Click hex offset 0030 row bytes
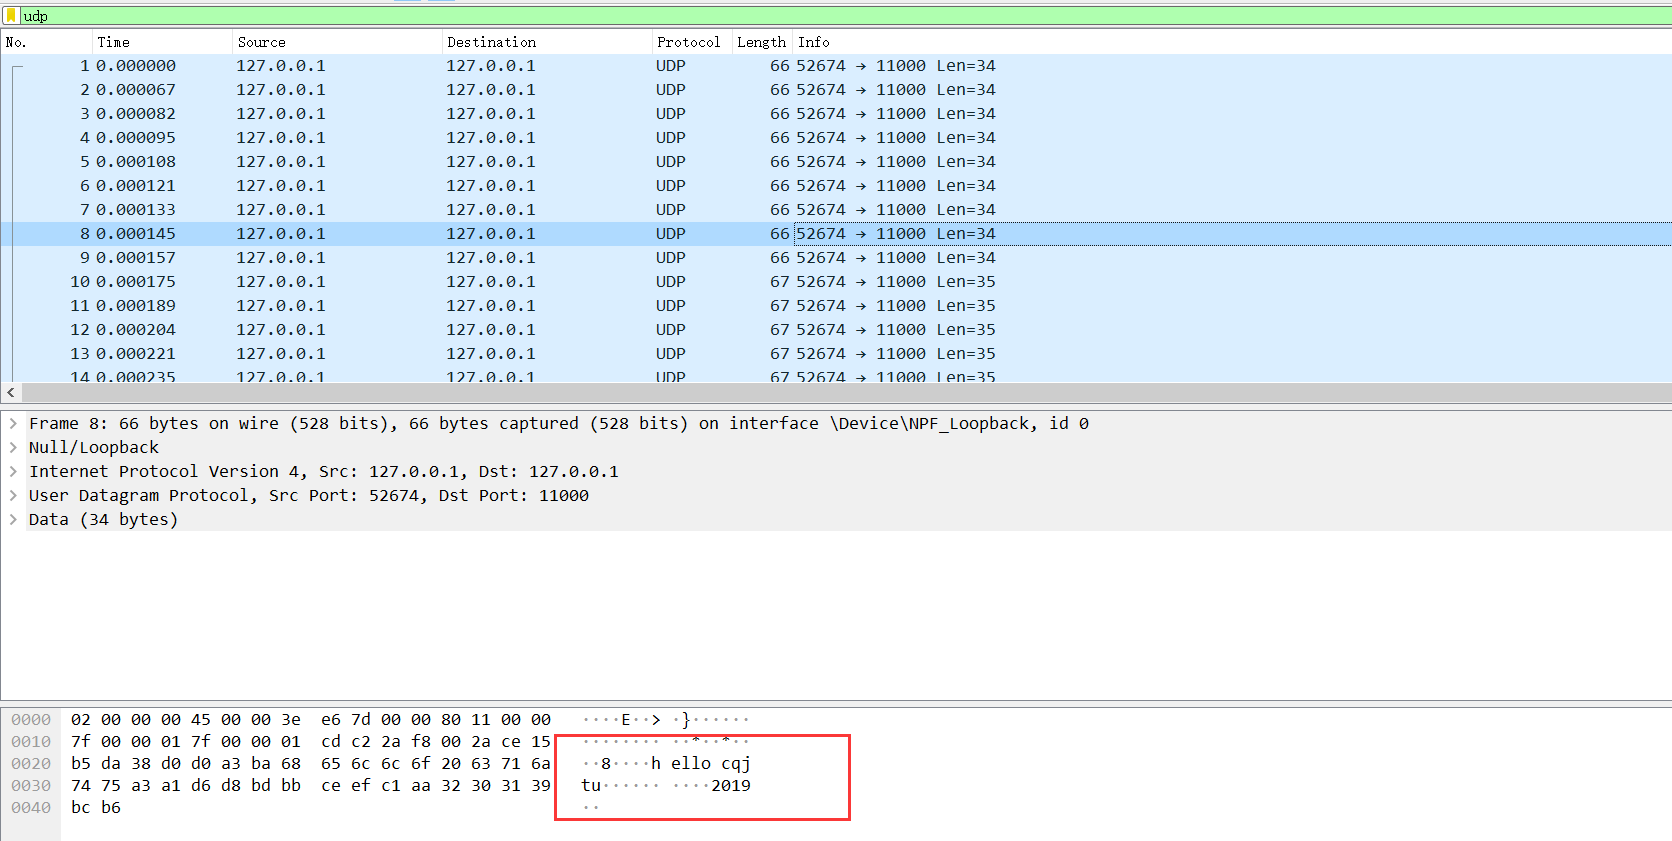Screen dimensions: 1672x841 click(310, 786)
